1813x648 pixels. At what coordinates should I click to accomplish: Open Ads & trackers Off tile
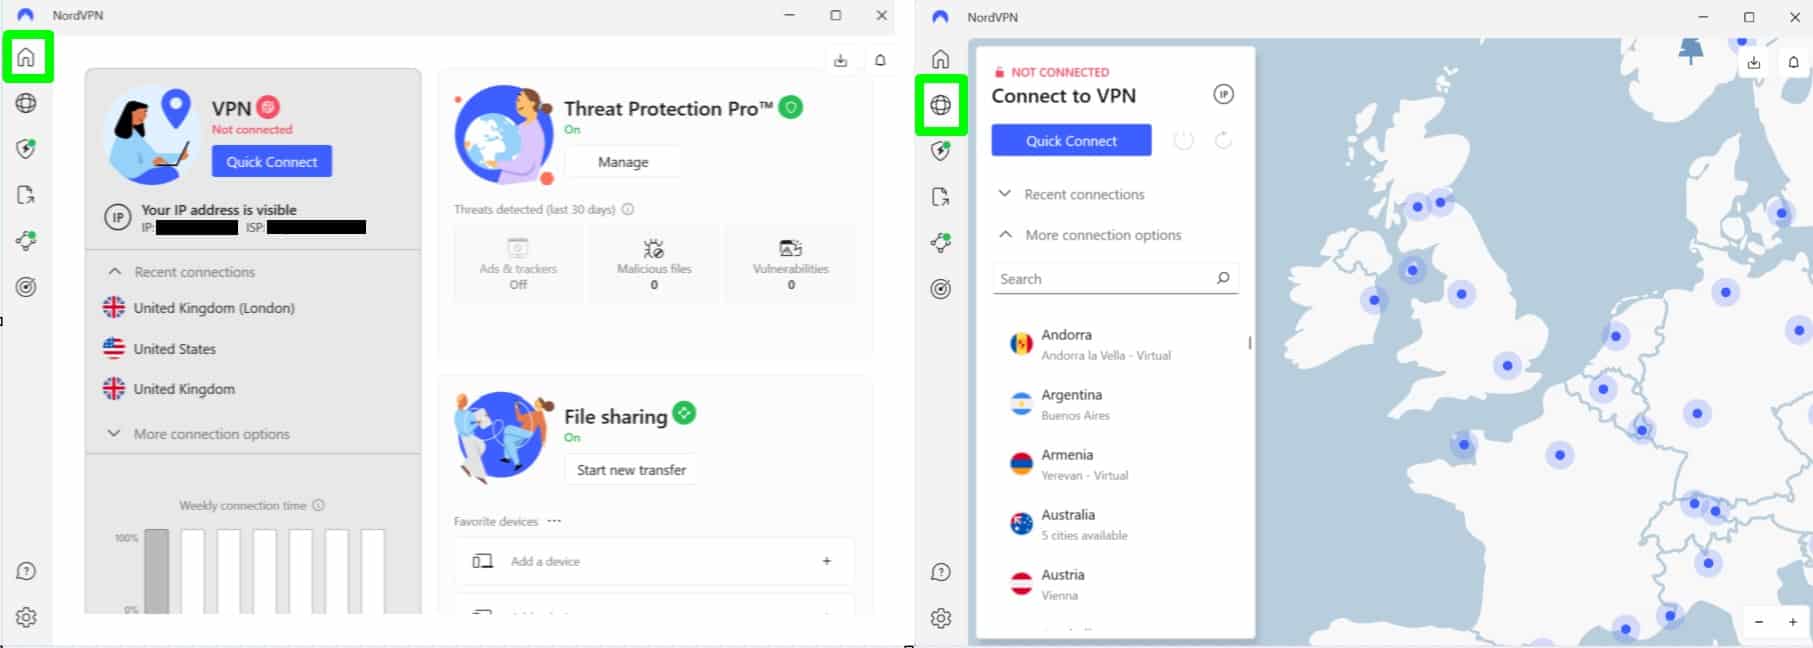click(x=518, y=264)
